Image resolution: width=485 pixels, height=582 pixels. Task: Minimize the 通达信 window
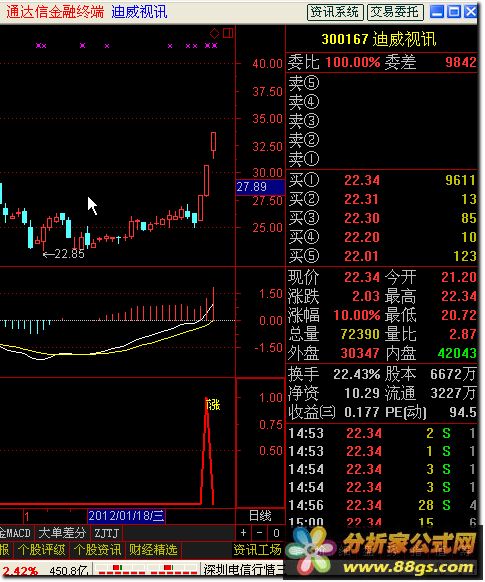[x=437, y=12]
